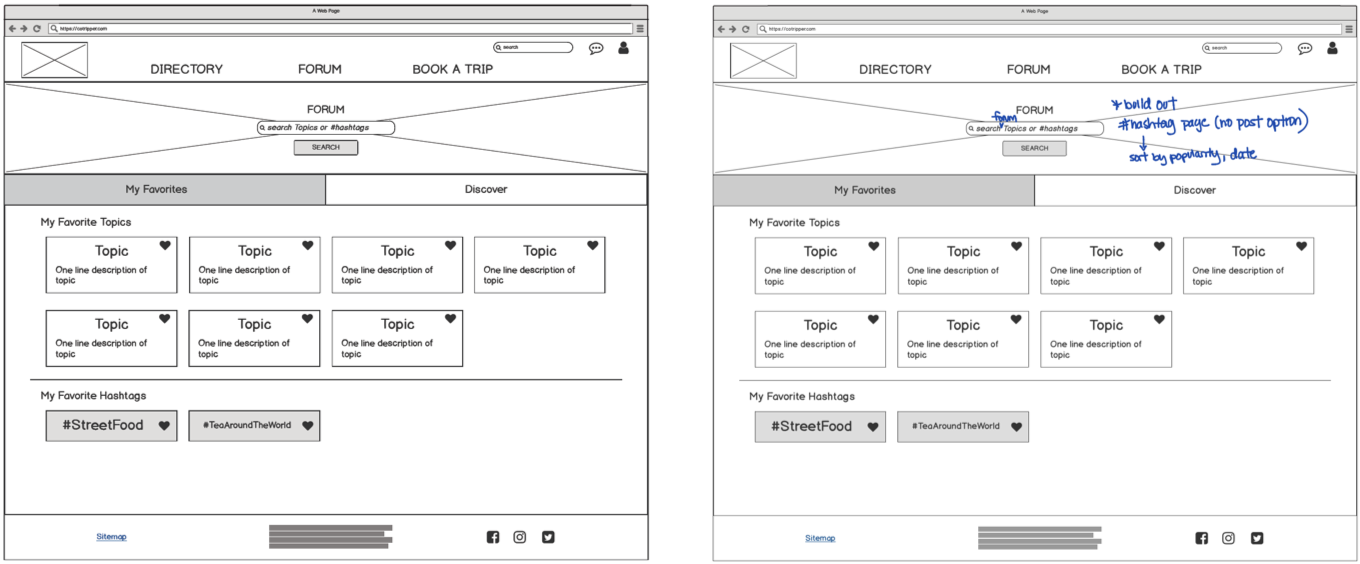Image resolution: width=1360 pixels, height=564 pixels.
Task: Open DIRECTORY nav item in left wireframe
Action: click(x=187, y=69)
